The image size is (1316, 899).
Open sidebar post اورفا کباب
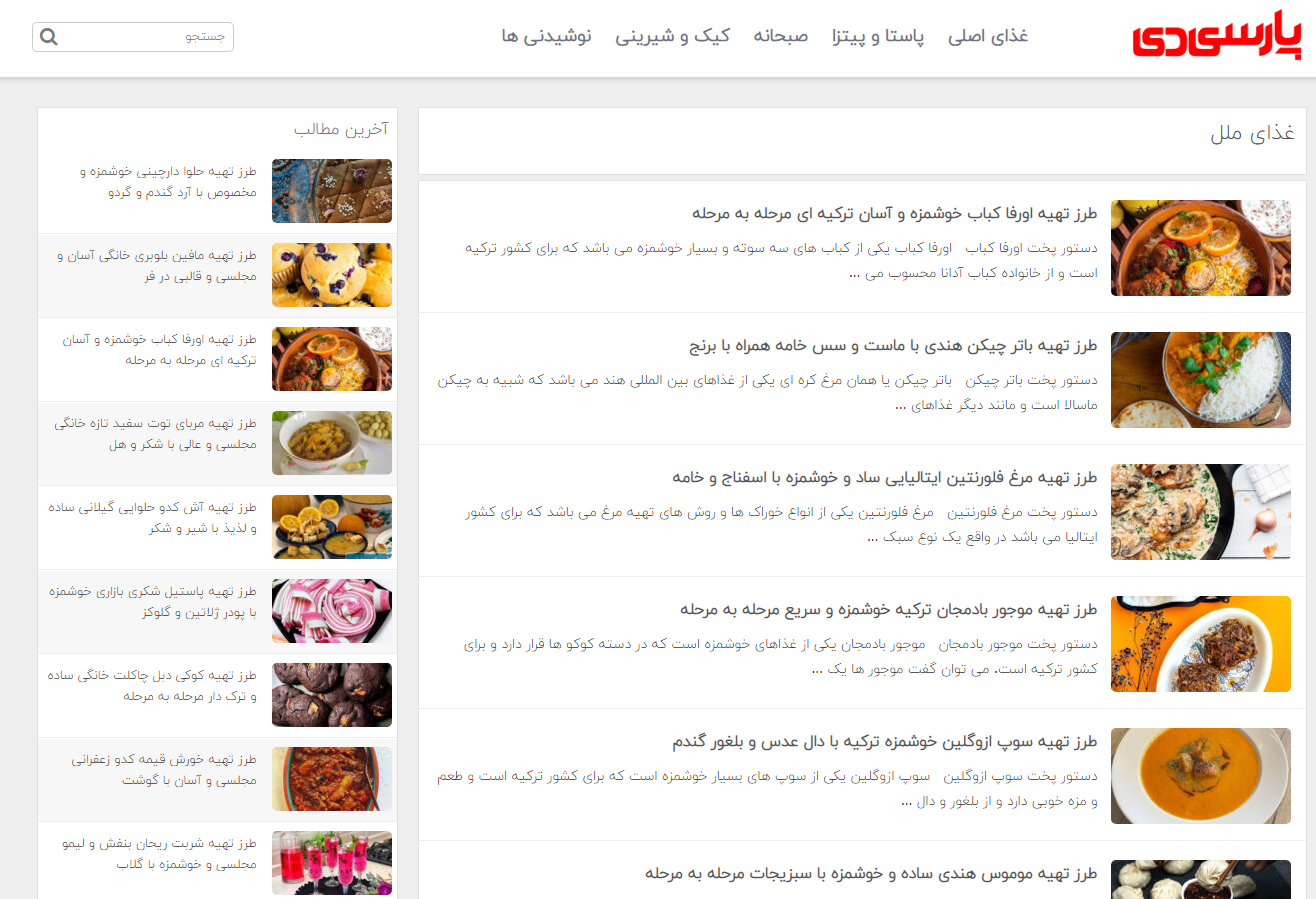158,350
